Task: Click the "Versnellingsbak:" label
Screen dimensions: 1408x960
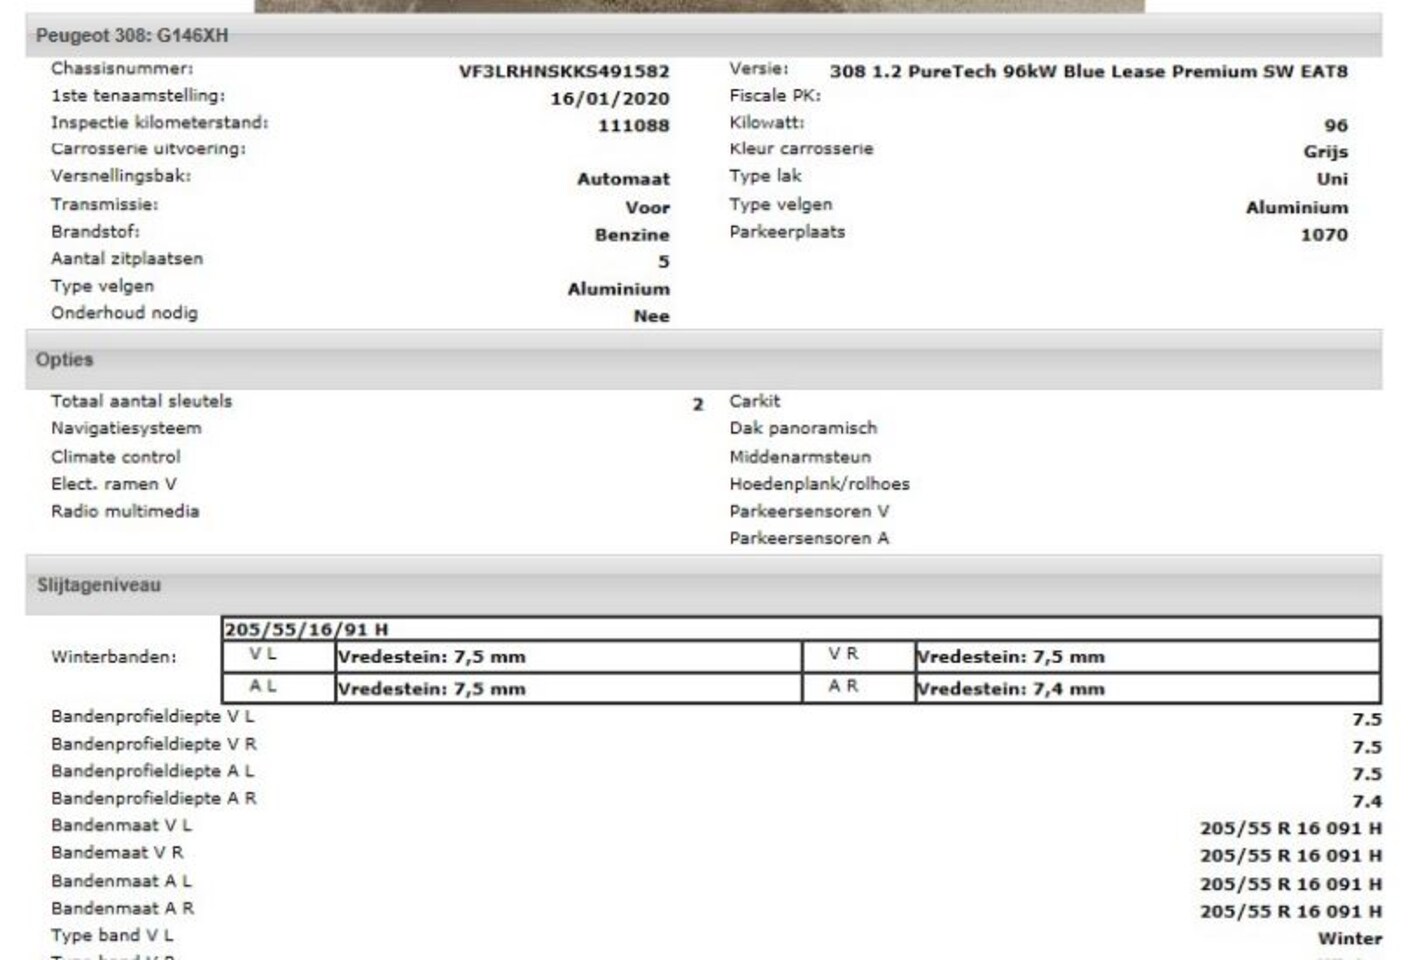Action: 121,175
